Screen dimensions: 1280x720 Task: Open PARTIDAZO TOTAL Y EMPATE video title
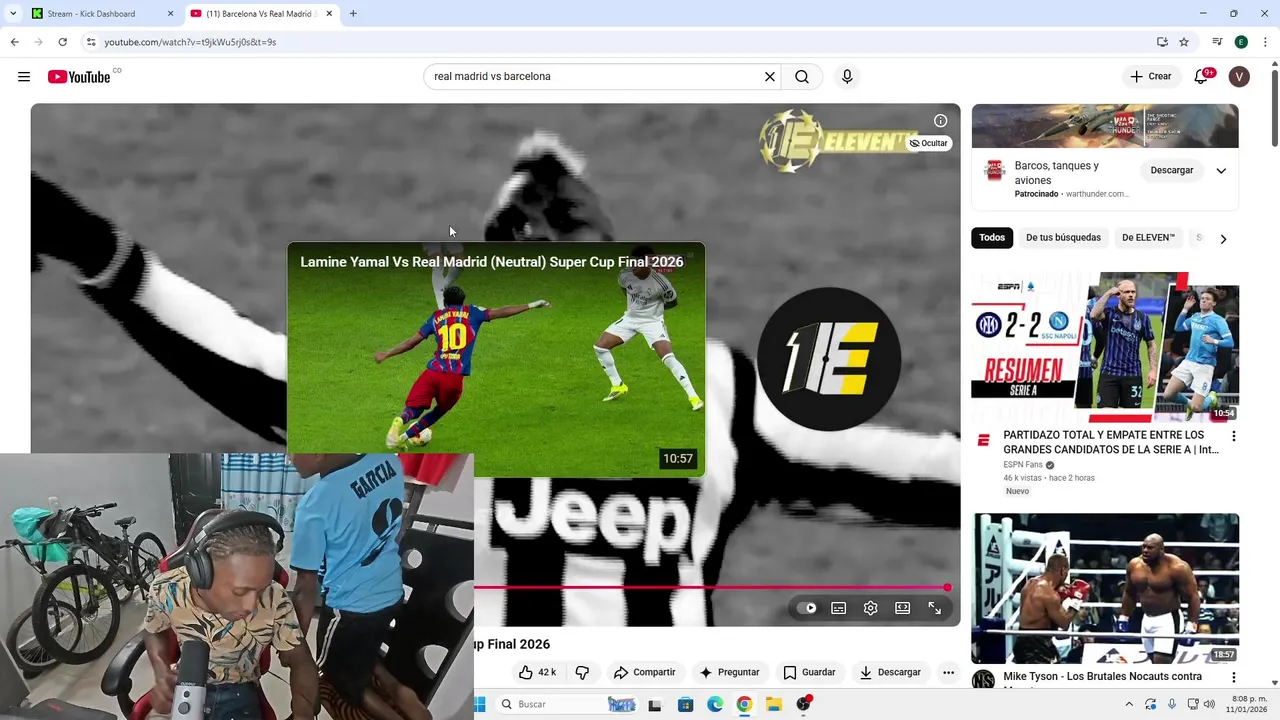(1111, 443)
